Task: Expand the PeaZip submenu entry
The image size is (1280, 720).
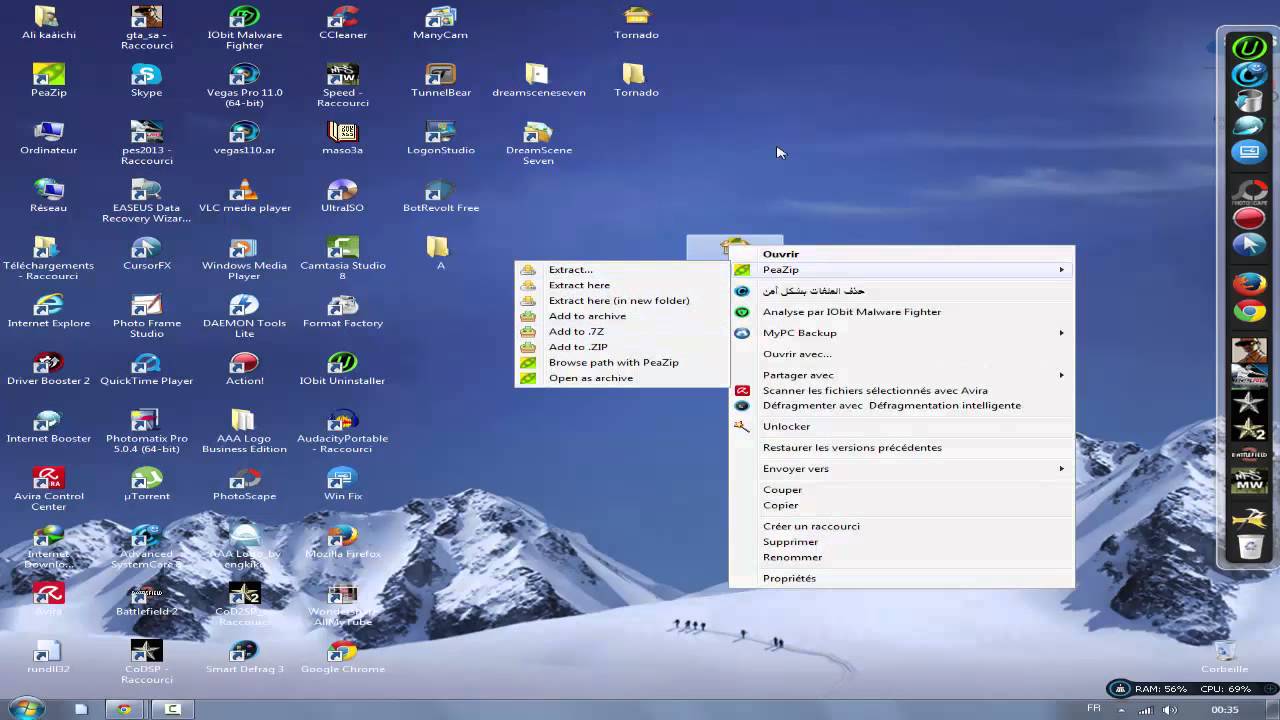Action: (x=902, y=270)
